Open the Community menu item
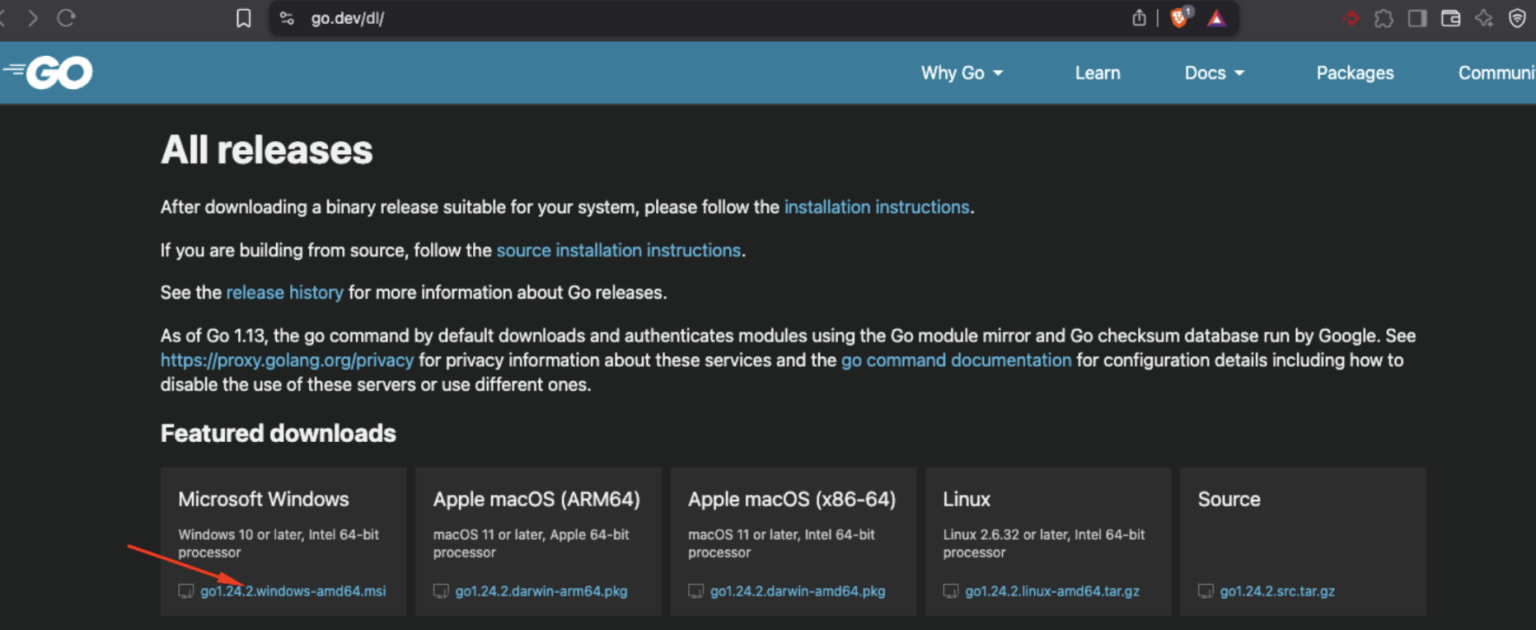The width and height of the screenshot is (1536, 630). pyautogui.click(x=1497, y=72)
